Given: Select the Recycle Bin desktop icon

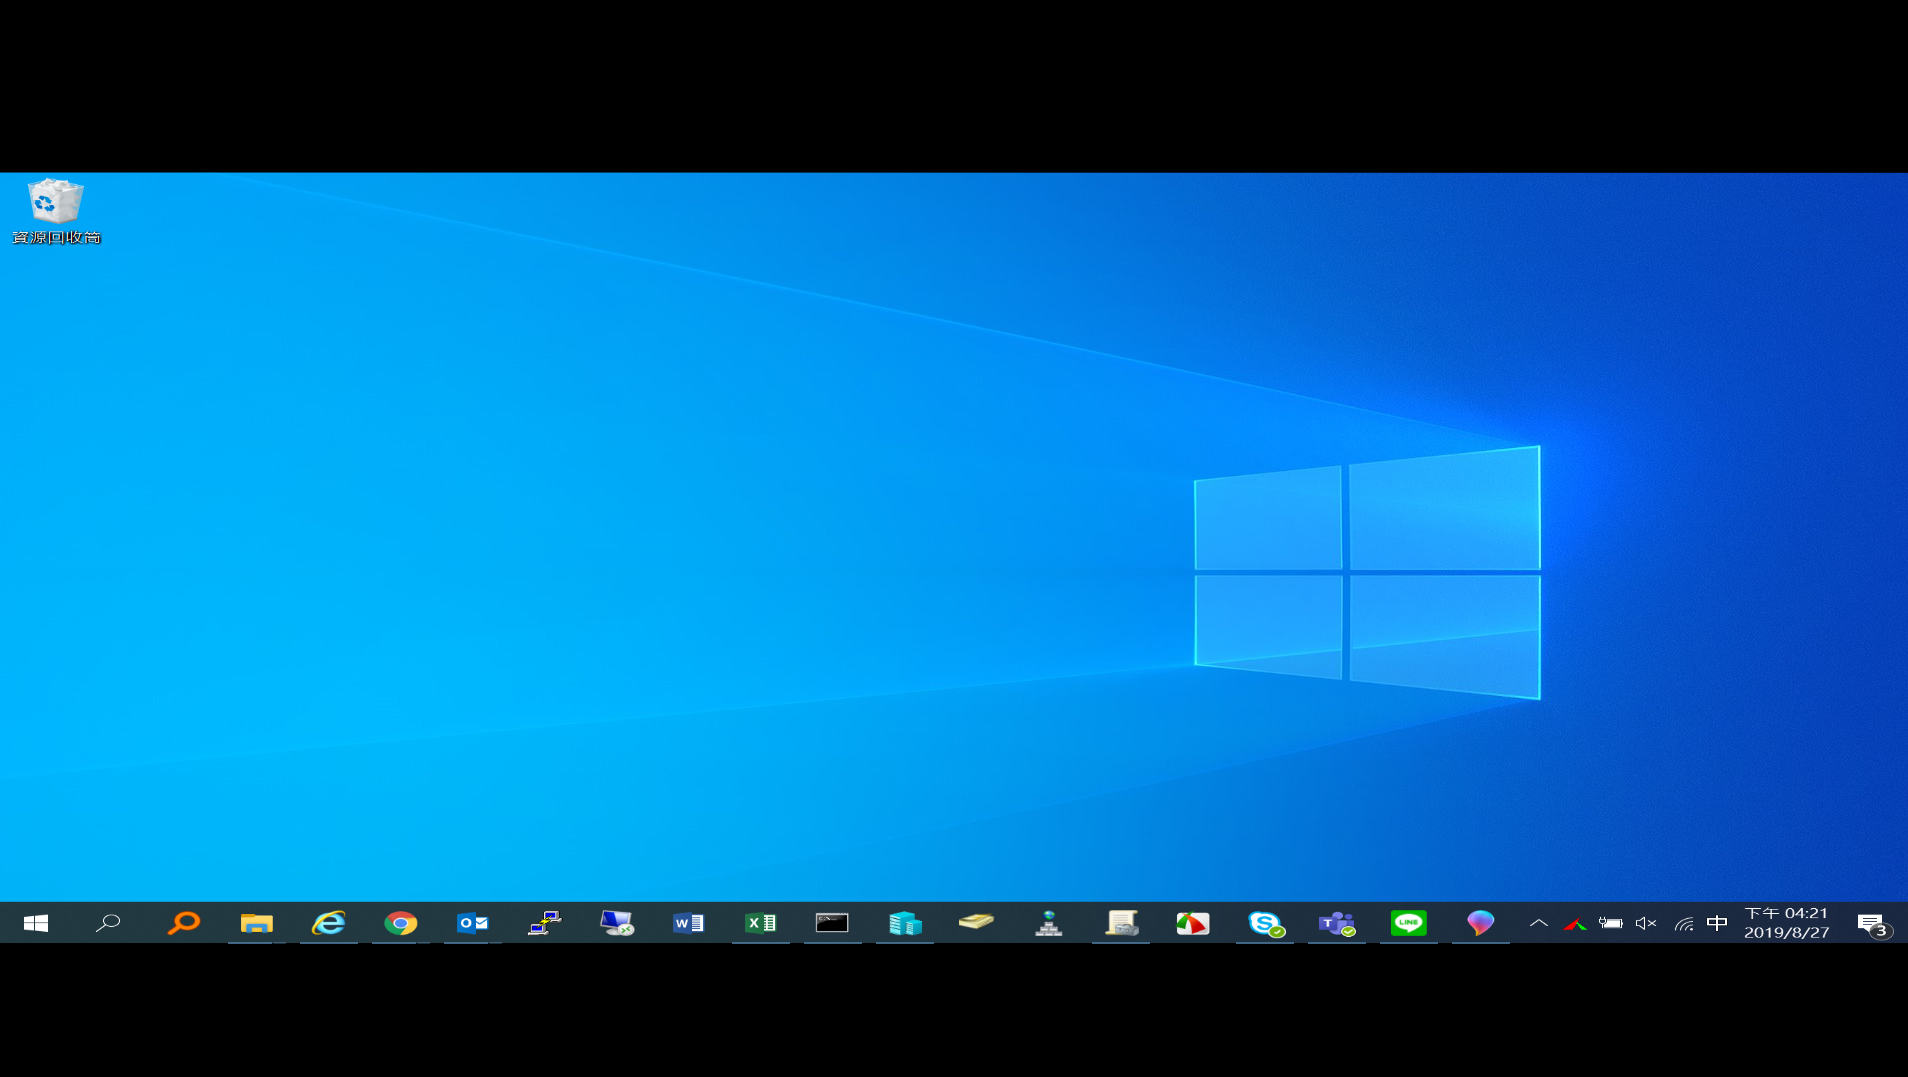Looking at the screenshot, I should point(56,211).
